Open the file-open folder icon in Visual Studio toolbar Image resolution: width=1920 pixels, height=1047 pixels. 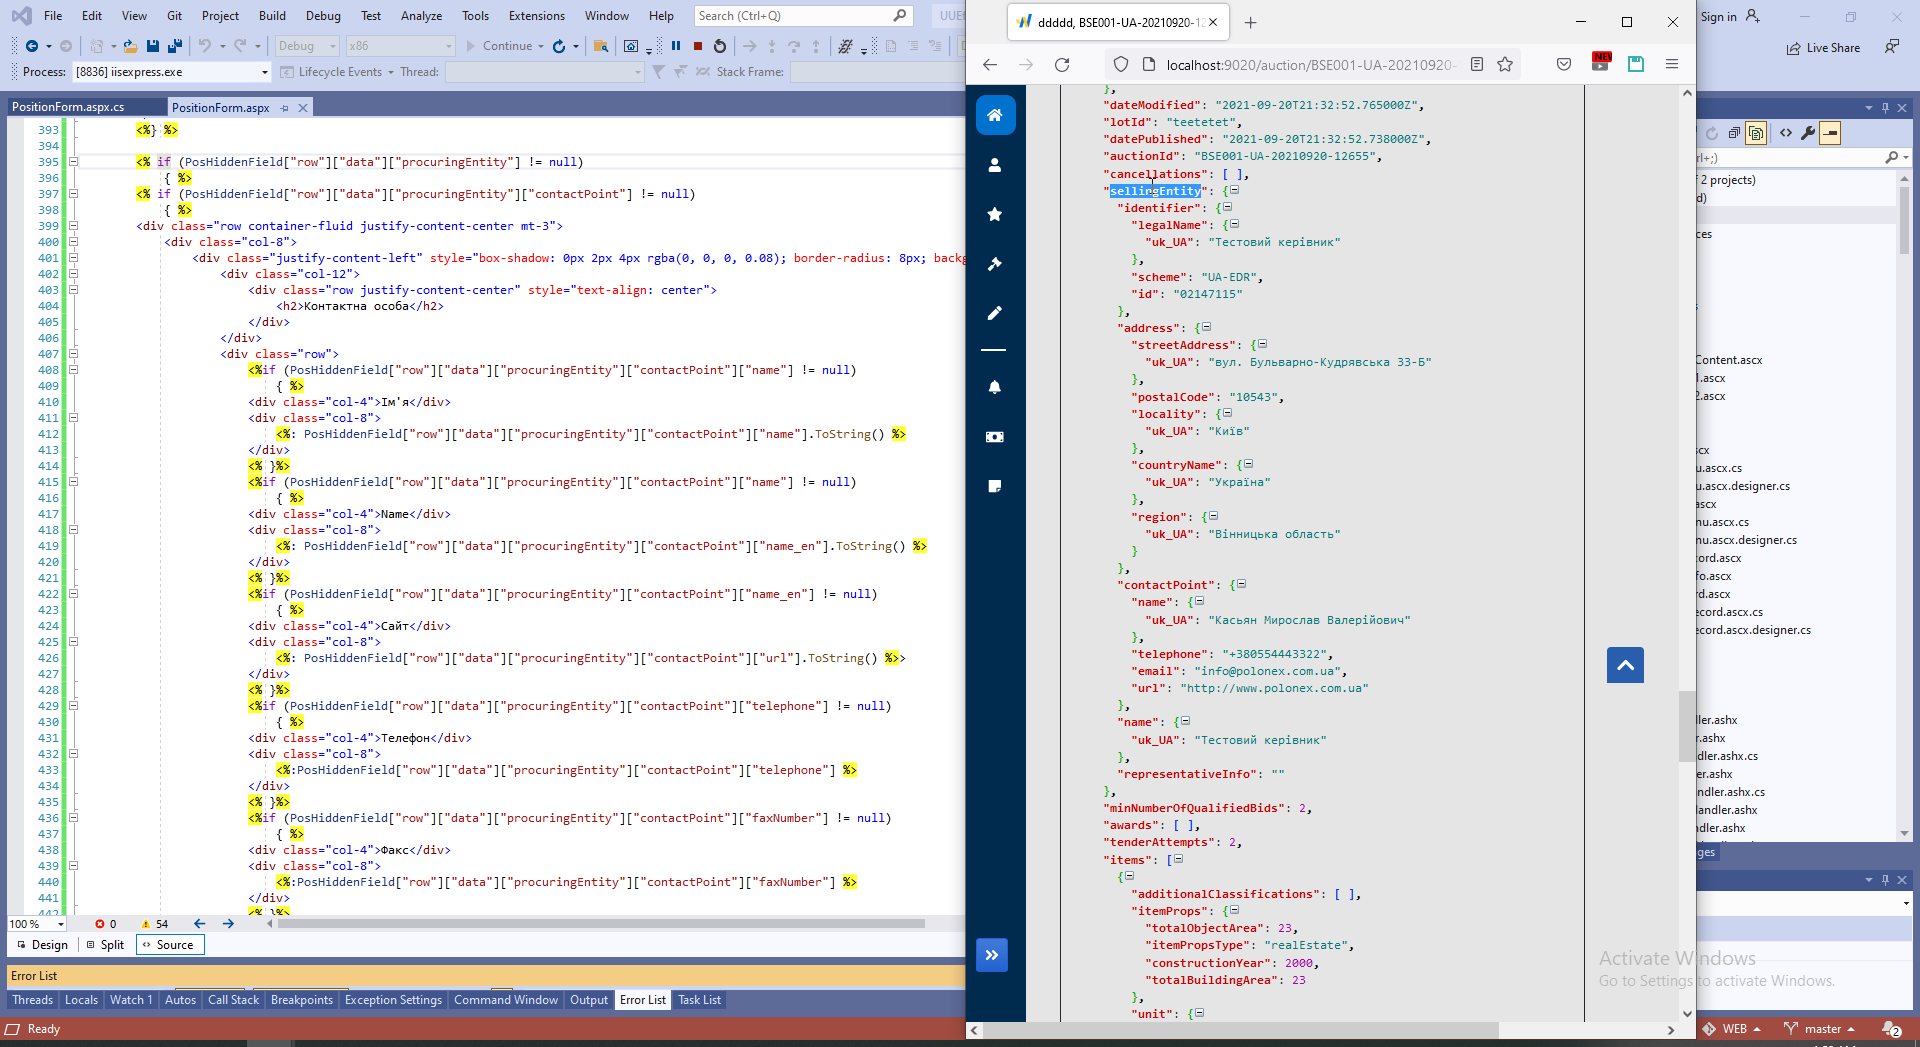pyautogui.click(x=130, y=46)
